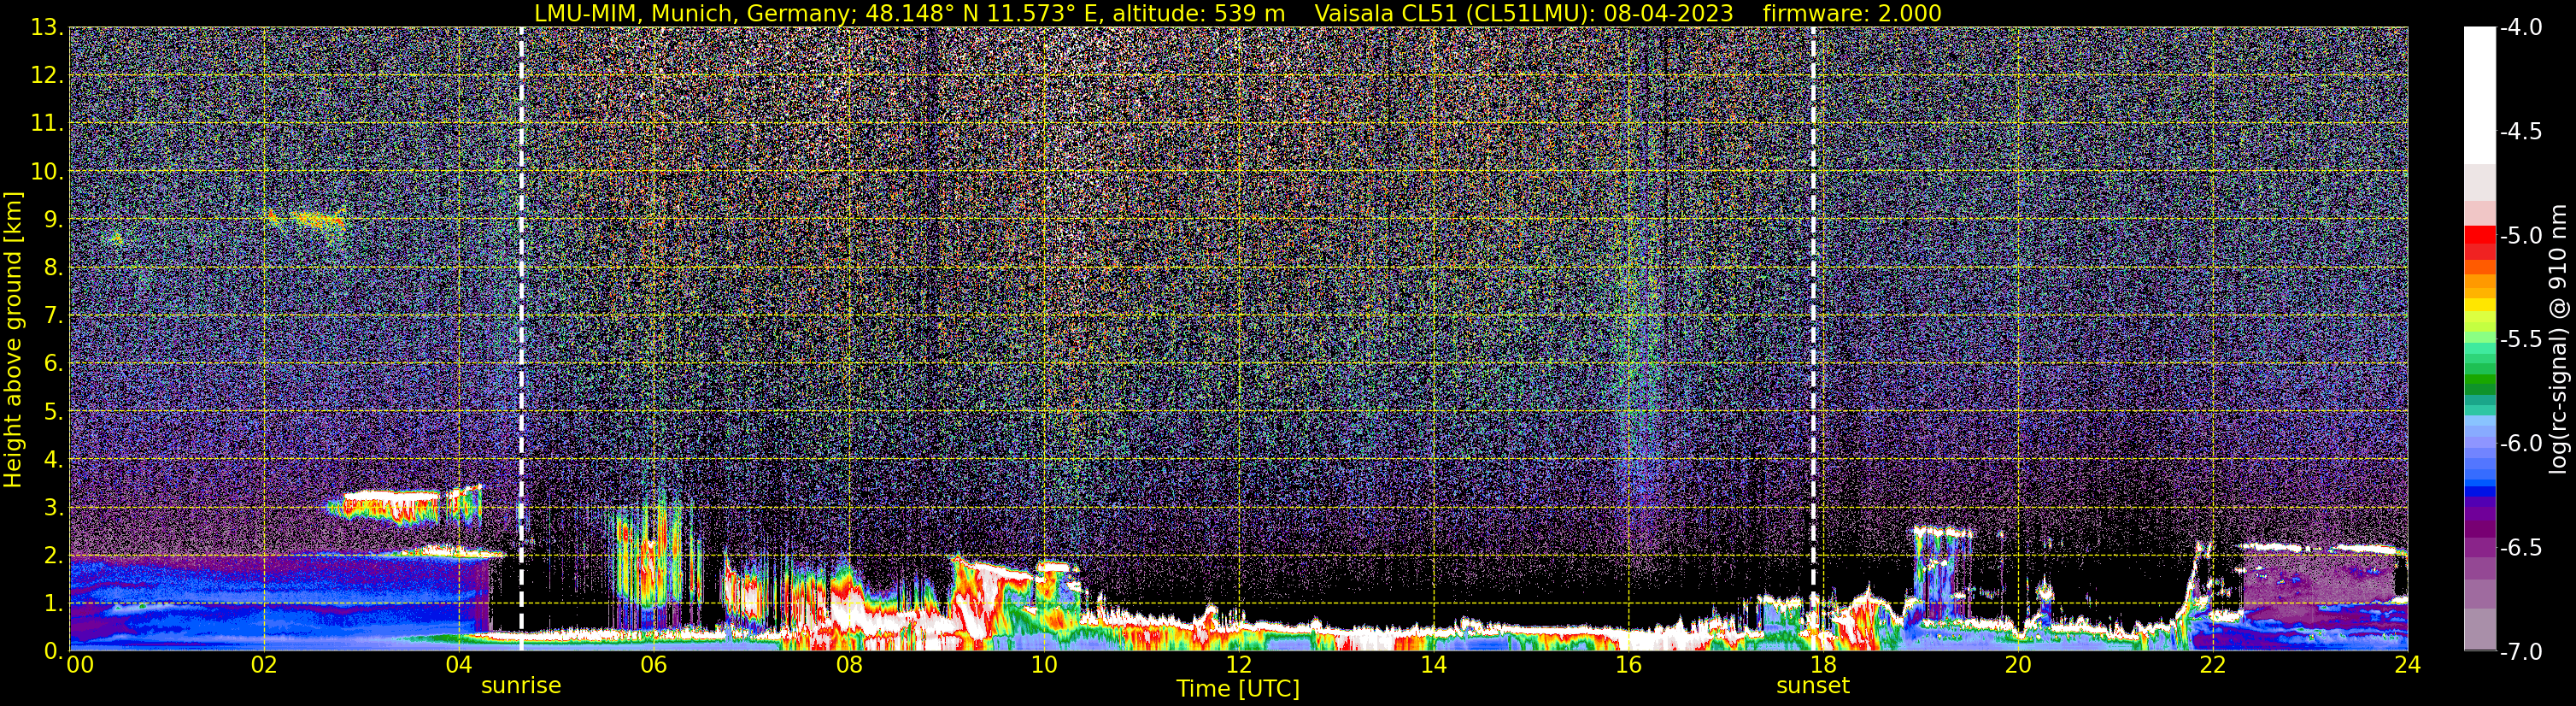Click the '6.' height axis tick label
Screen dimensions: 2576x706
[53, 364]
